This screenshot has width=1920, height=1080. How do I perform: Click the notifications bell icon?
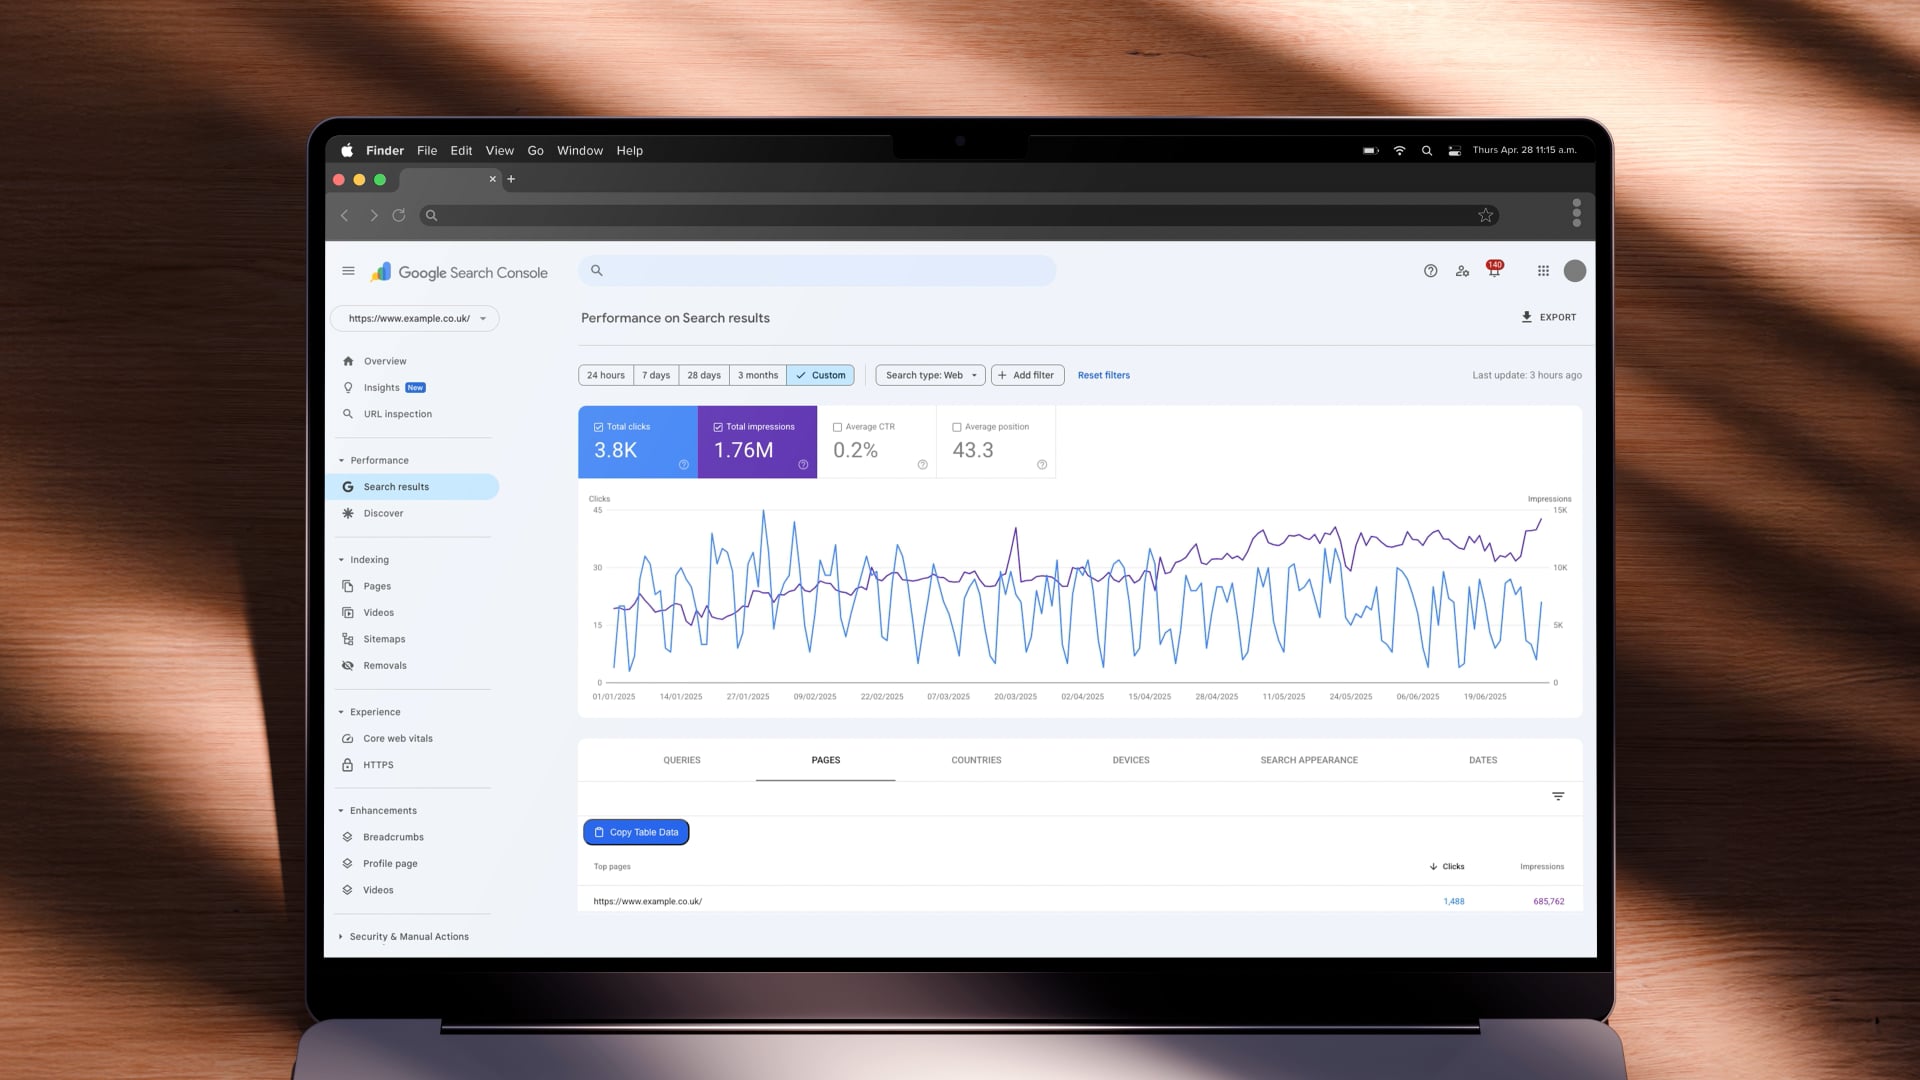click(1494, 271)
